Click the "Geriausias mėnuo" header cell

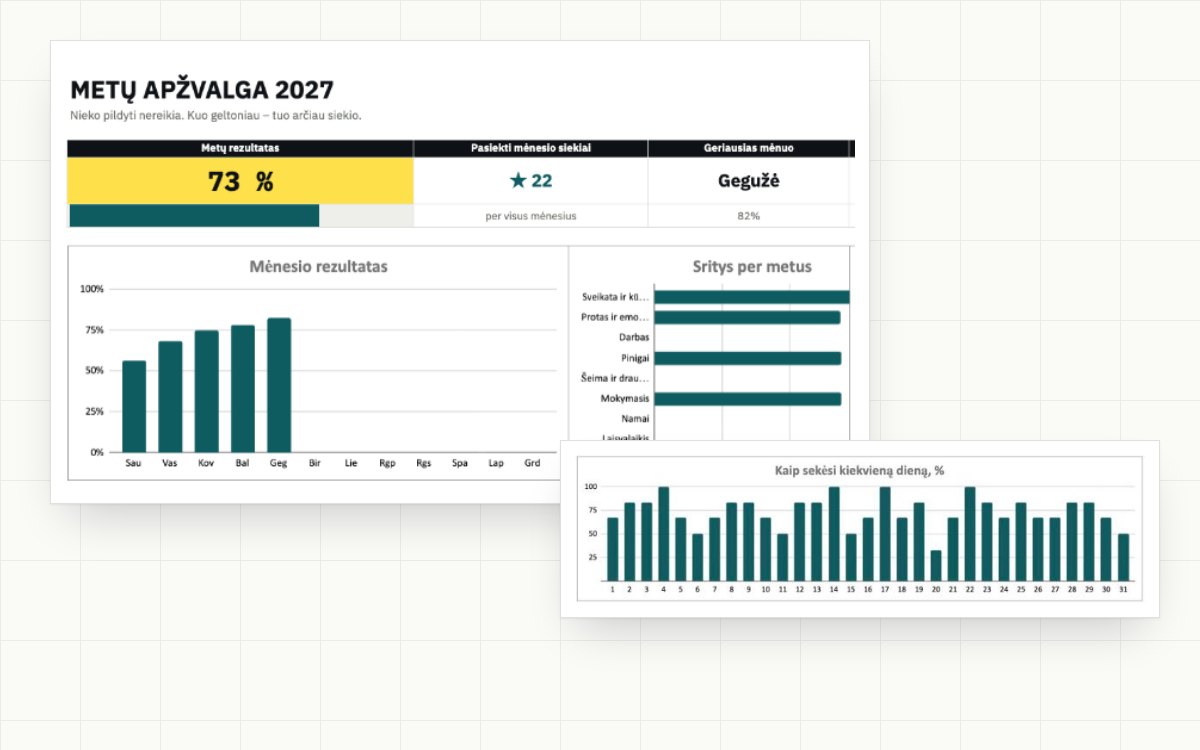pyautogui.click(x=748, y=148)
